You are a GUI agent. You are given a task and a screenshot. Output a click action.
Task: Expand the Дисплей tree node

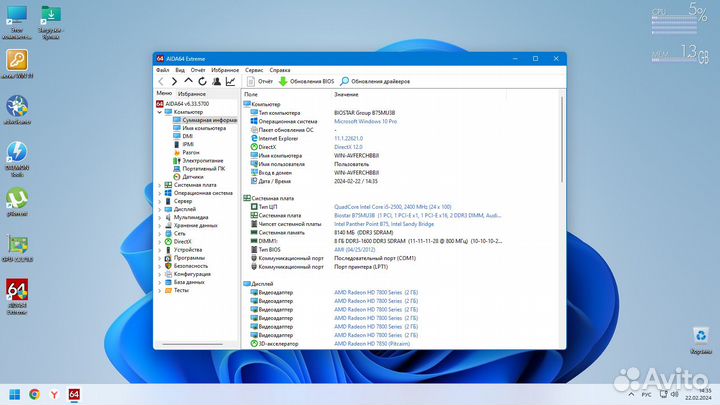click(x=159, y=209)
